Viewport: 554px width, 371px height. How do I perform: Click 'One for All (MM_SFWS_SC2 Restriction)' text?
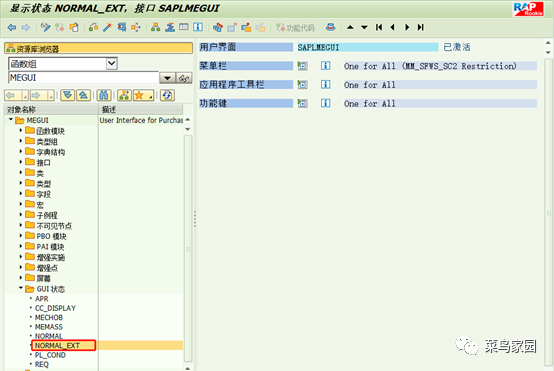[x=430, y=66]
